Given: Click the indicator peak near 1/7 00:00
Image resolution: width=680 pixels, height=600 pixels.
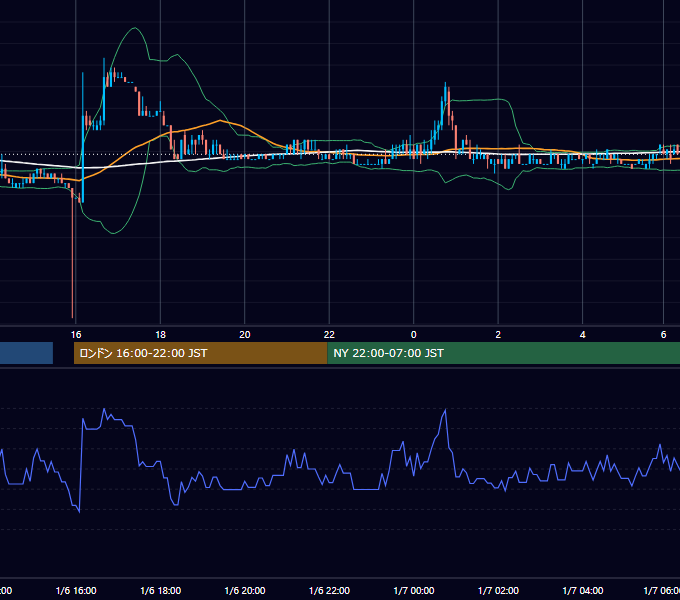Looking at the screenshot, I should pos(445,410).
